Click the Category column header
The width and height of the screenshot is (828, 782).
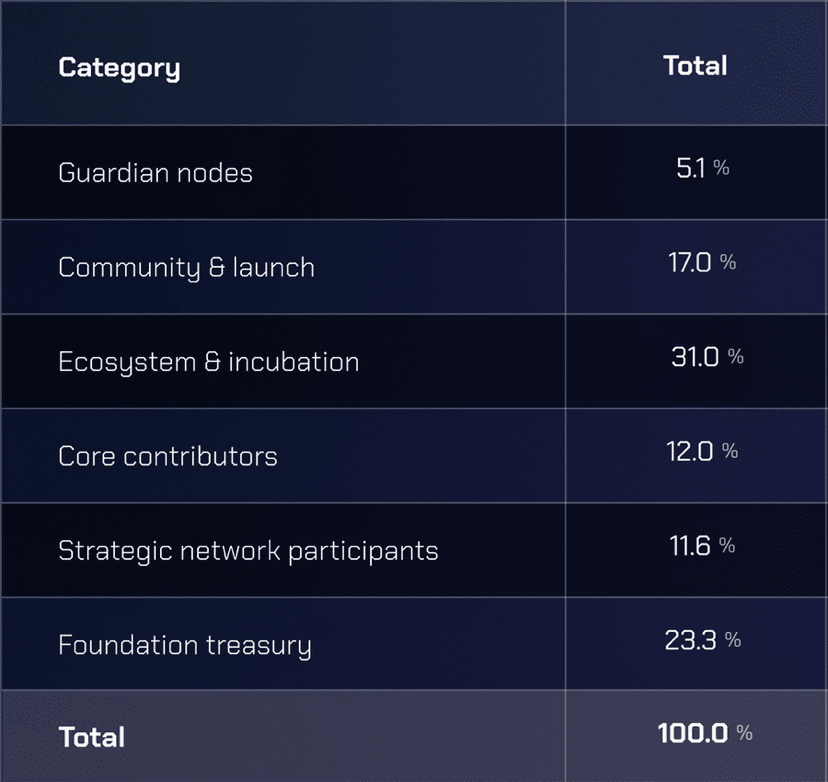pos(119,68)
